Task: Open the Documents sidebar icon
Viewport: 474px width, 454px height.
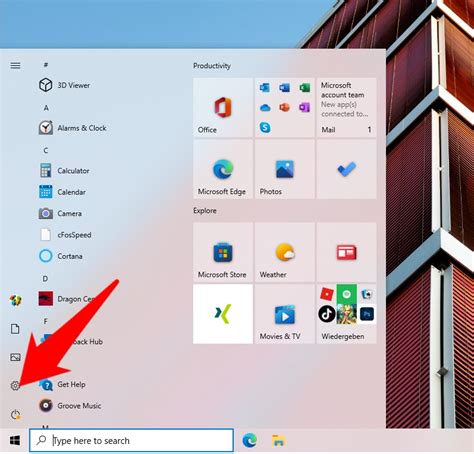Action: coord(15,329)
